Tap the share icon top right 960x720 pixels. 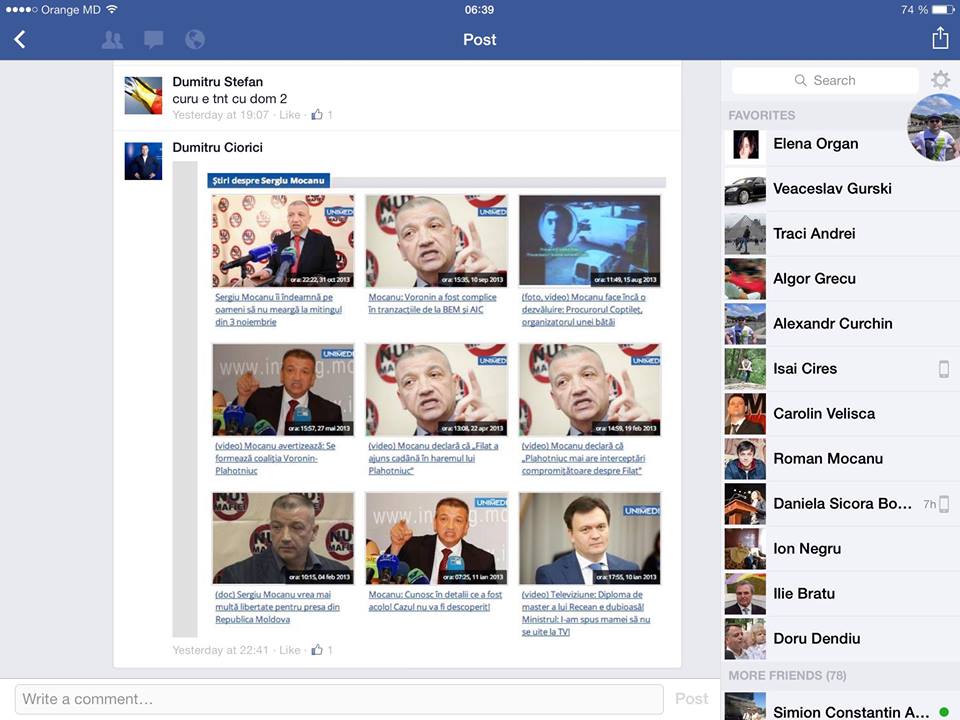click(939, 38)
